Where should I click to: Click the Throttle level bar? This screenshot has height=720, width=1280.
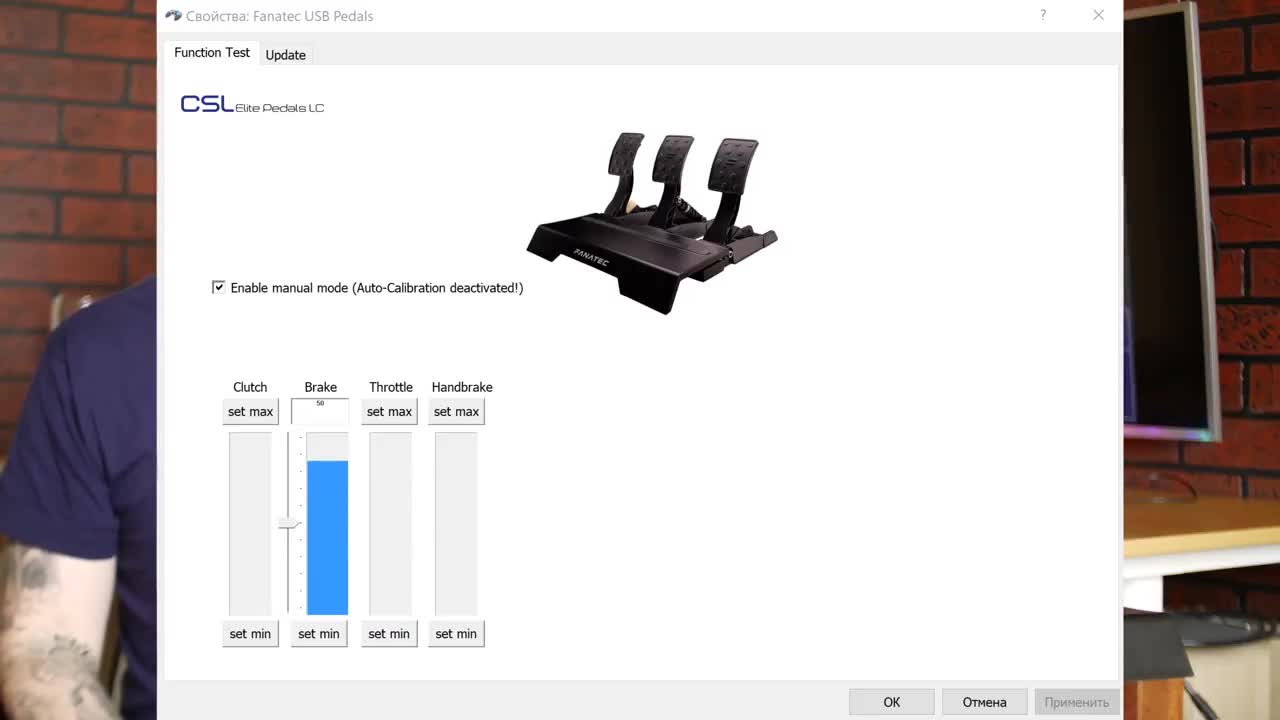[390, 524]
